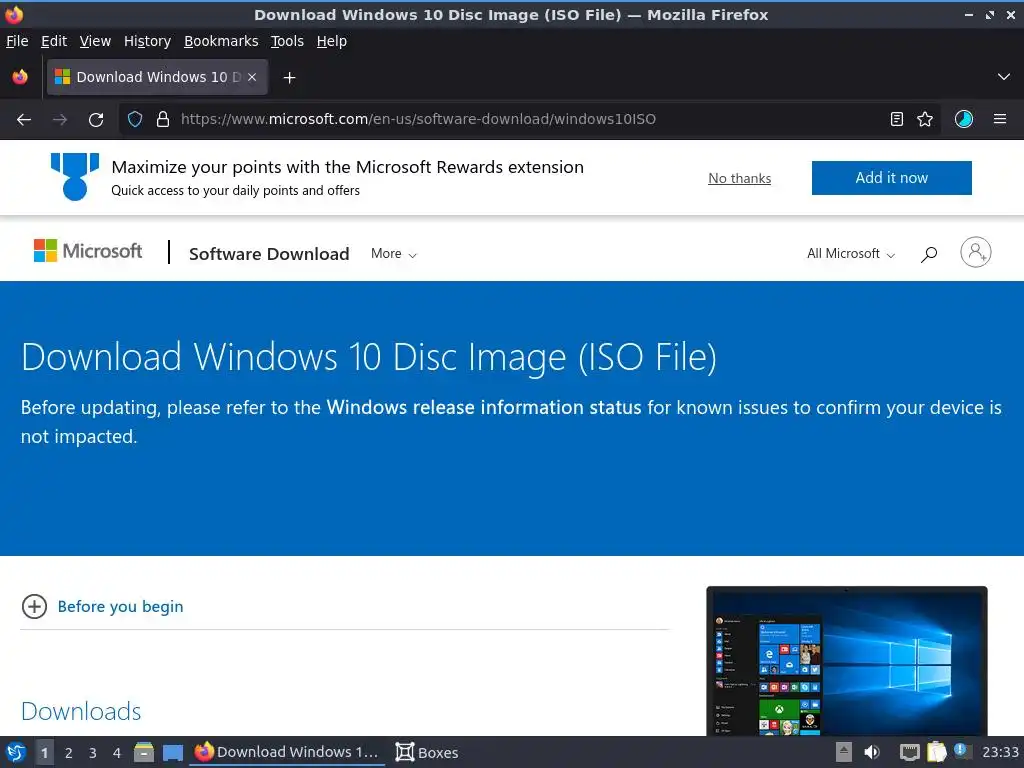The height and width of the screenshot is (768, 1024).
Task: Open the tracking protection shield icon
Action: coord(135,119)
